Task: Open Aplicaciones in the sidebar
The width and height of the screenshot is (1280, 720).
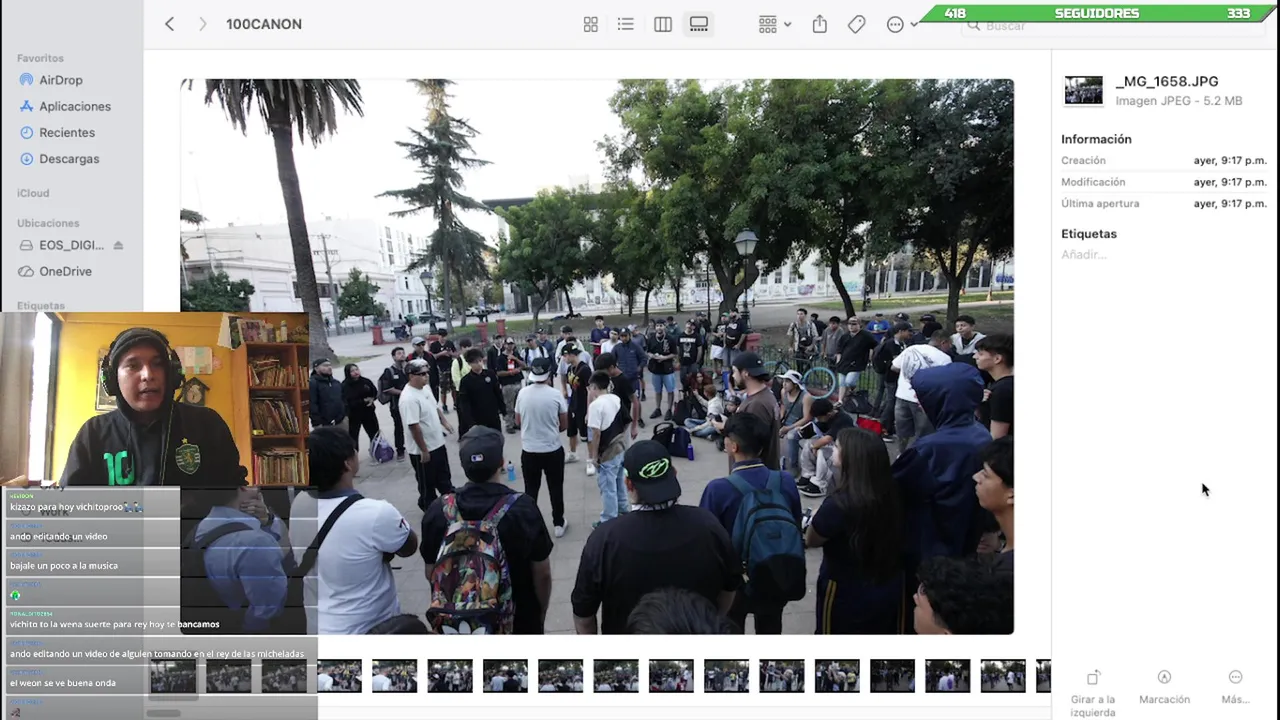Action: pos(75,106)
